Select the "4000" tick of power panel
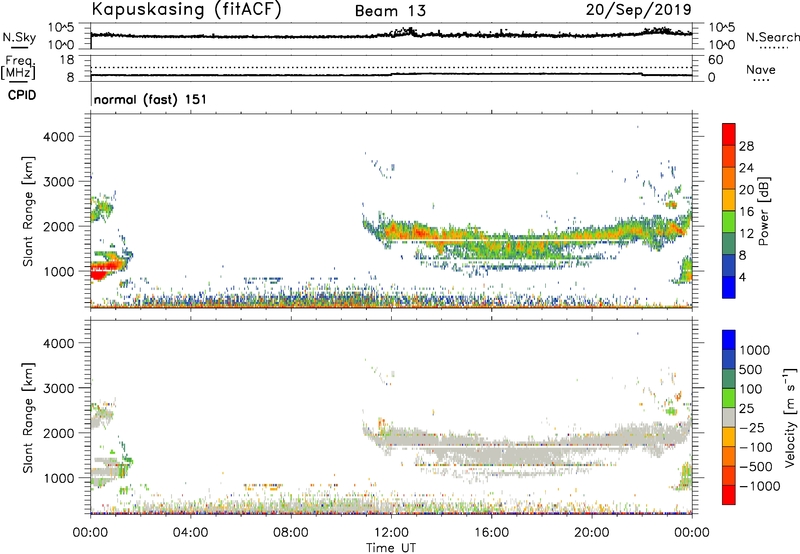The width and height of the screenshot is (800, 554). (59, 137)
